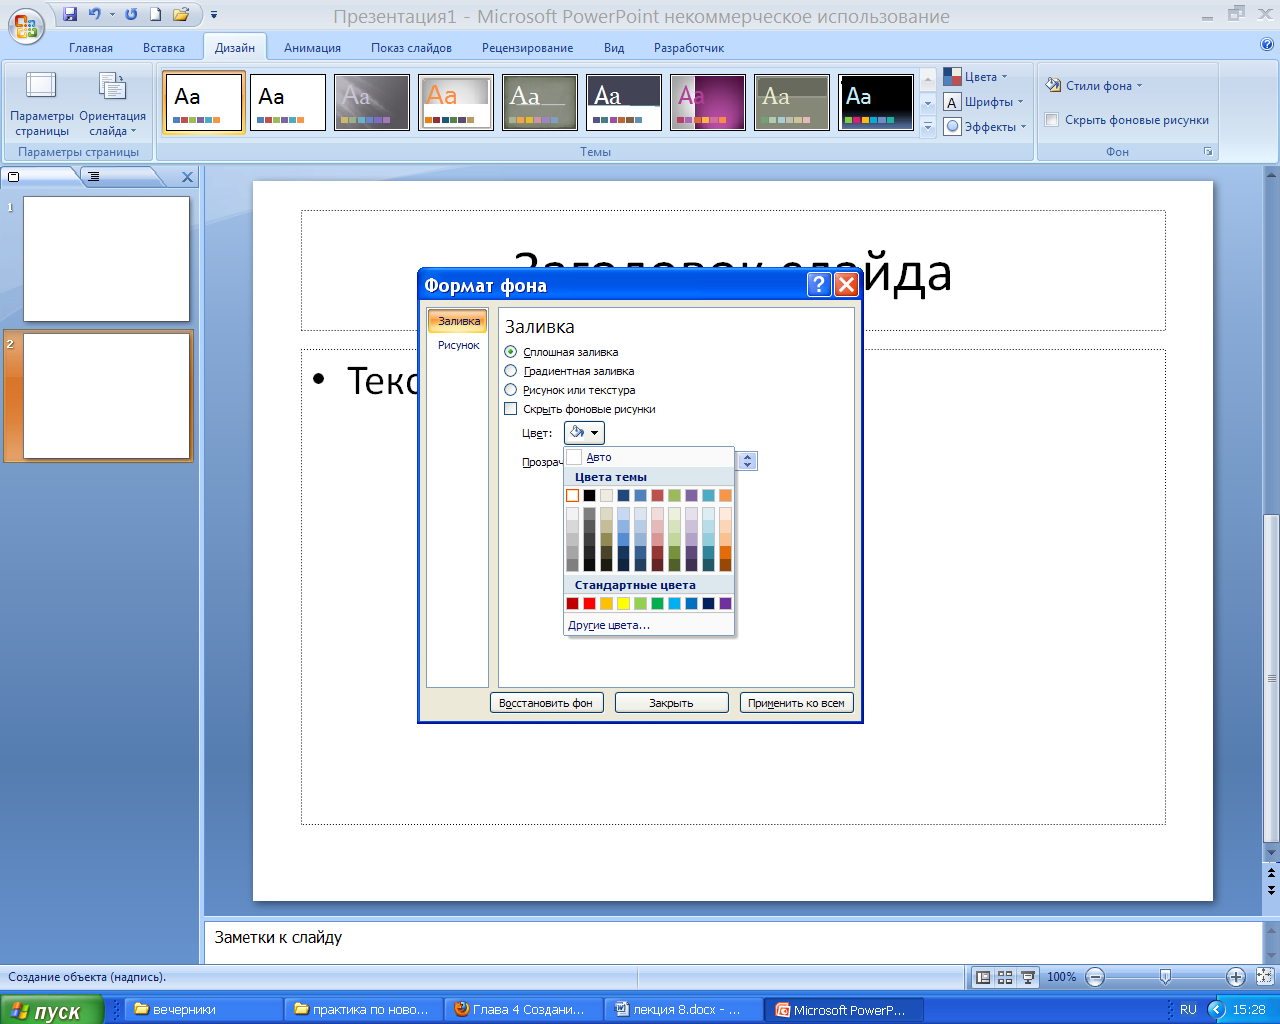The image size is (1280, 1024).
Task: Go to the next slide using double arrow
Action: coord(1271,889)
